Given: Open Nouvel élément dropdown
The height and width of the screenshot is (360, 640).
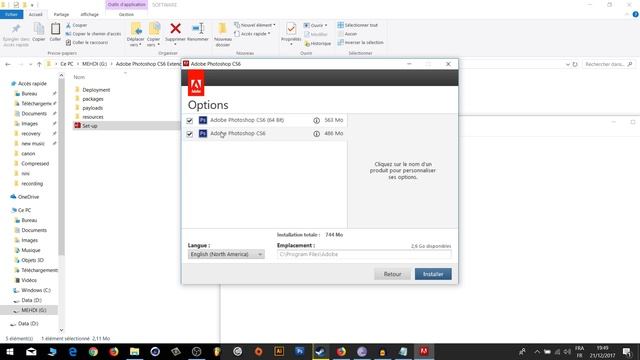Looking at the screenshot, I should point(255,25).
